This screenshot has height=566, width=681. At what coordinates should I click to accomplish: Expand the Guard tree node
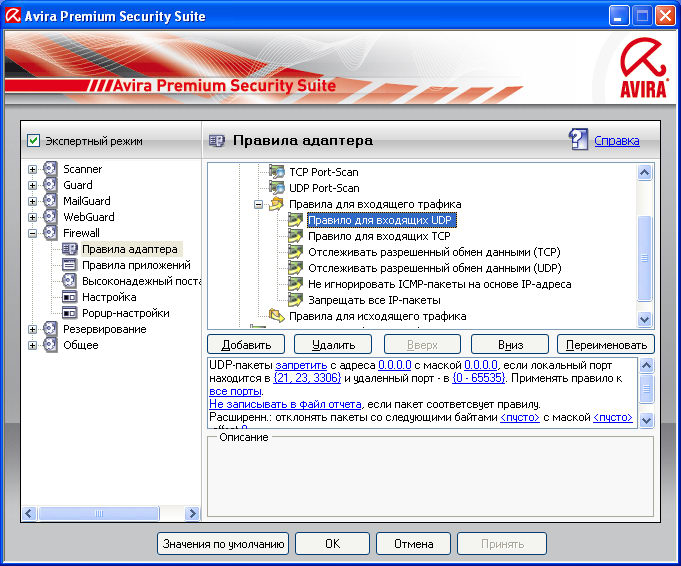(x=32, y=185)
